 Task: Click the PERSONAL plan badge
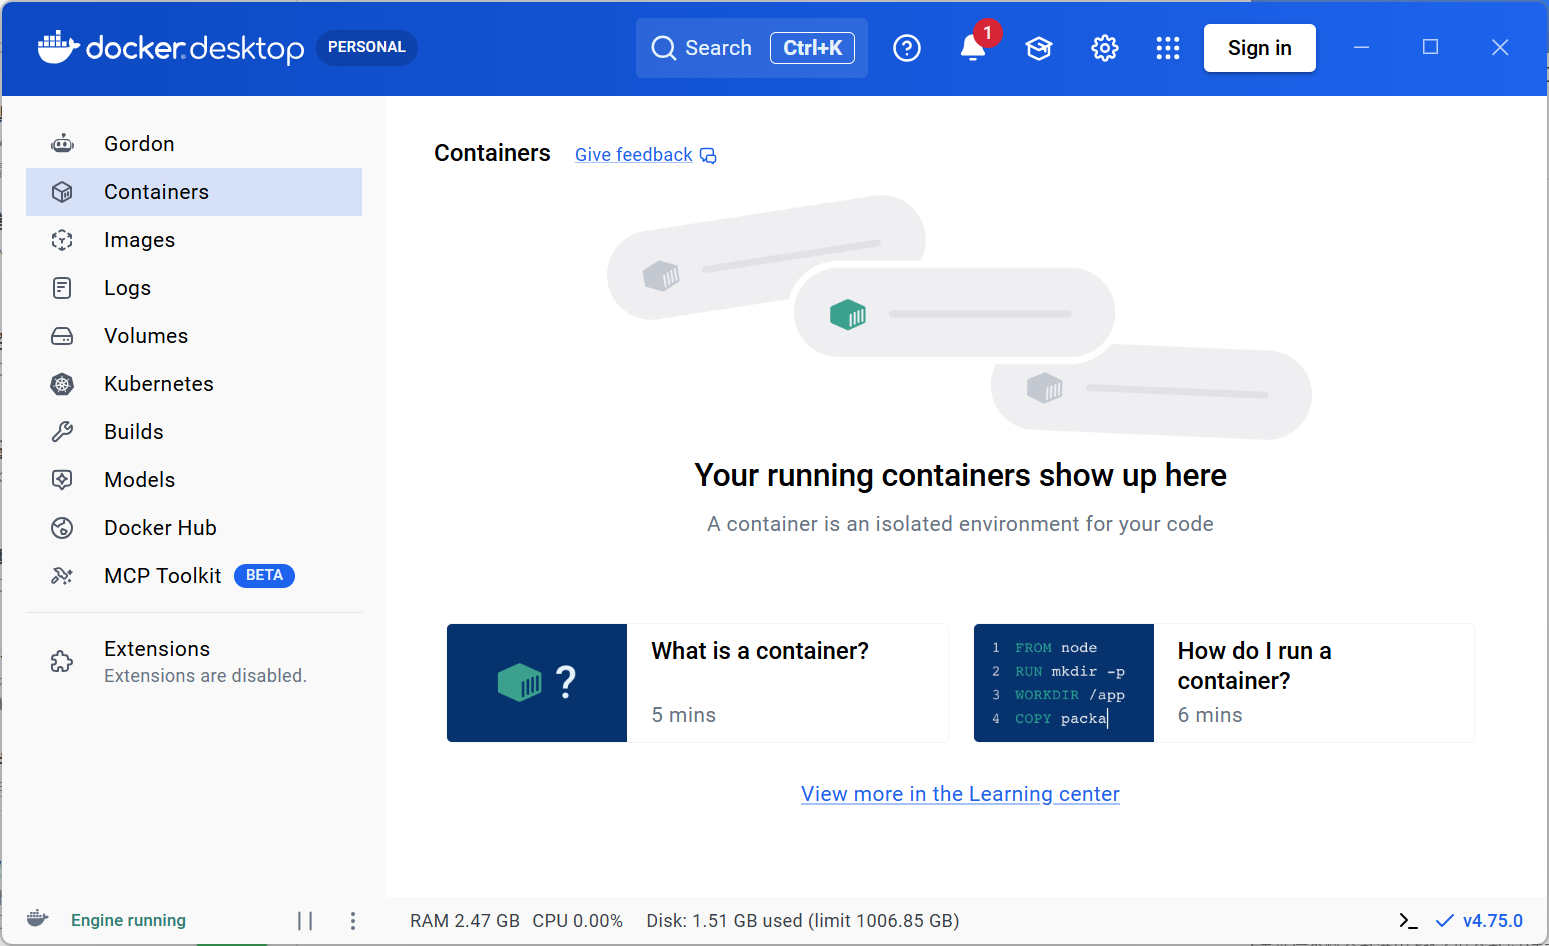click(x=367, y=47)
